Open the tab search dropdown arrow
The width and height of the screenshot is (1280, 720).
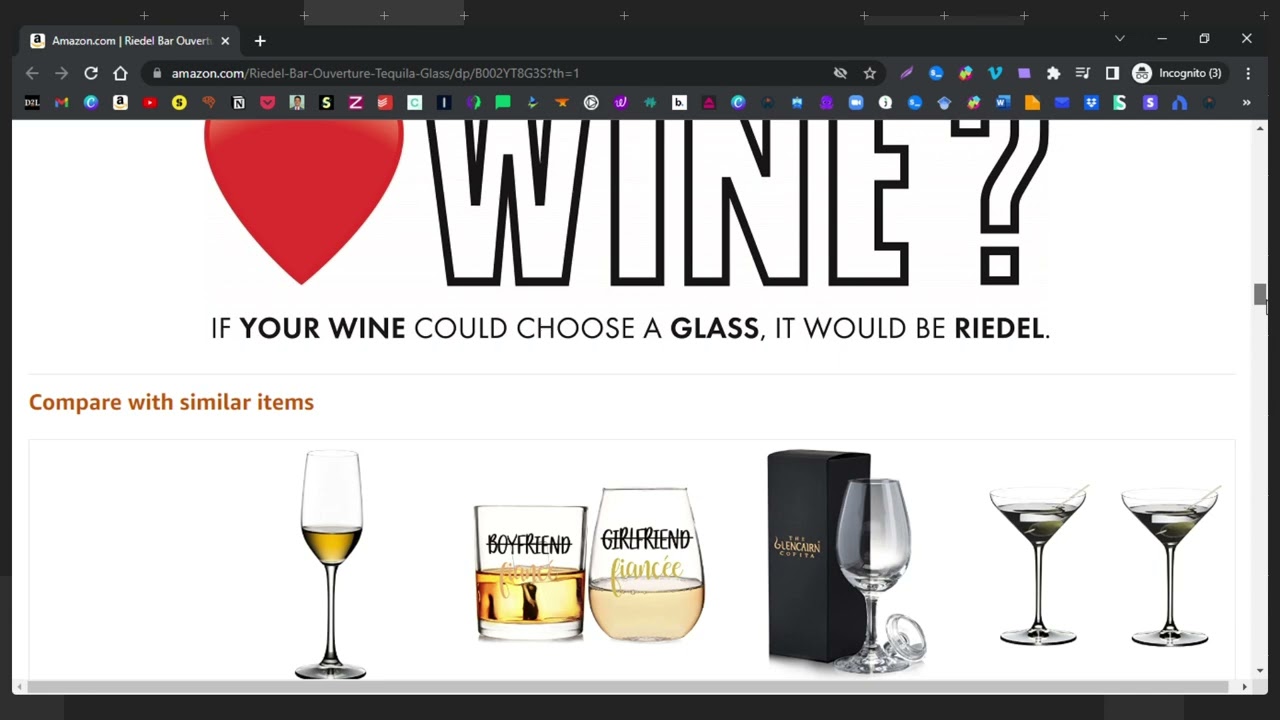(1120, 38)
